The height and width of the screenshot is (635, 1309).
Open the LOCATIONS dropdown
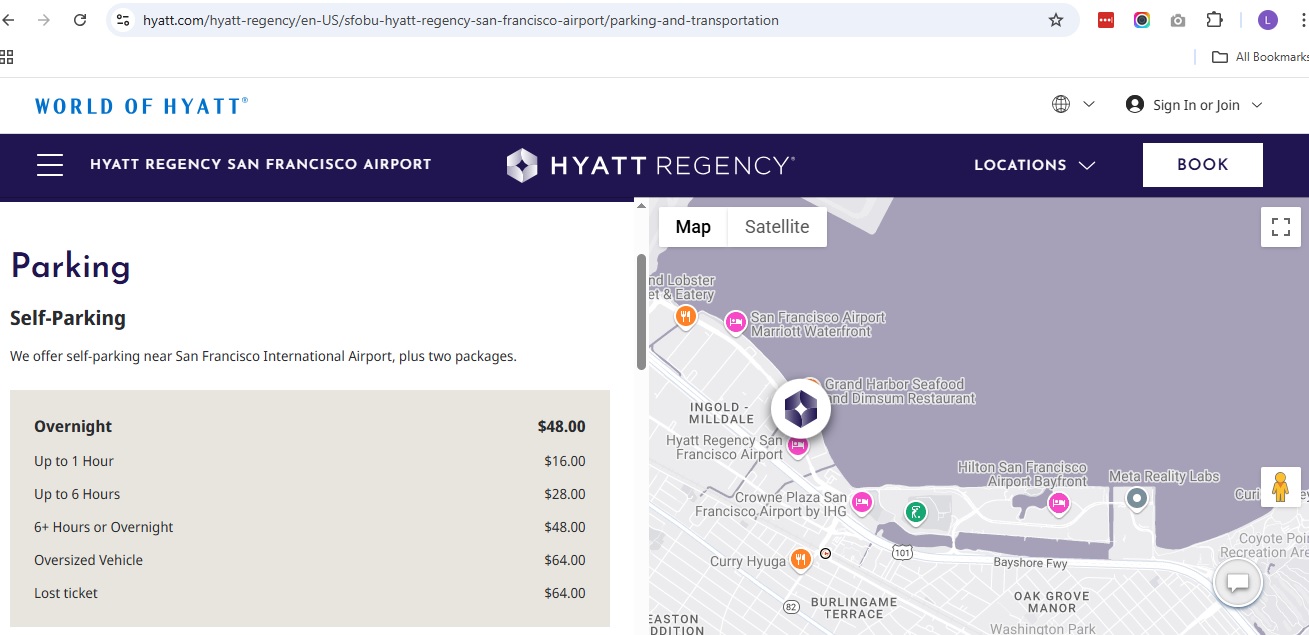click(1035, 165)
